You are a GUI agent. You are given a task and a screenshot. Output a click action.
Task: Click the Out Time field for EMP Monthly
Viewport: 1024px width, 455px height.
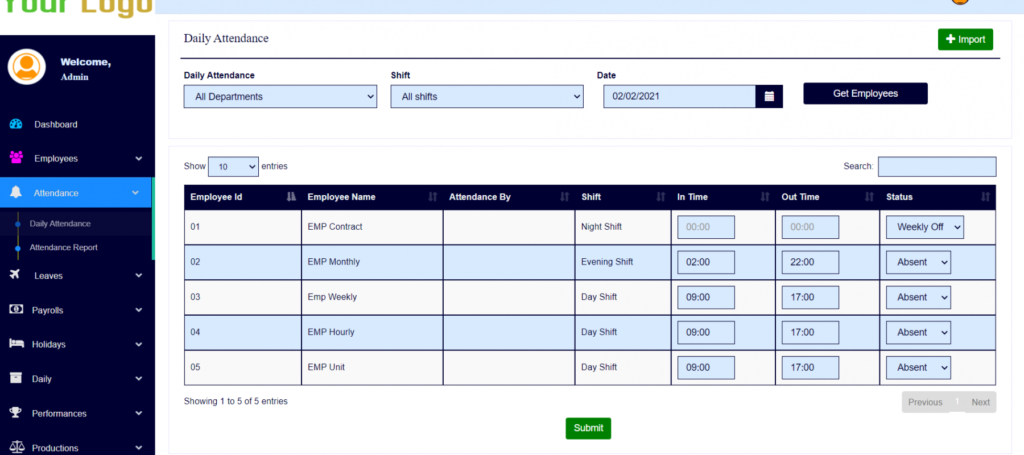point(810,262)
